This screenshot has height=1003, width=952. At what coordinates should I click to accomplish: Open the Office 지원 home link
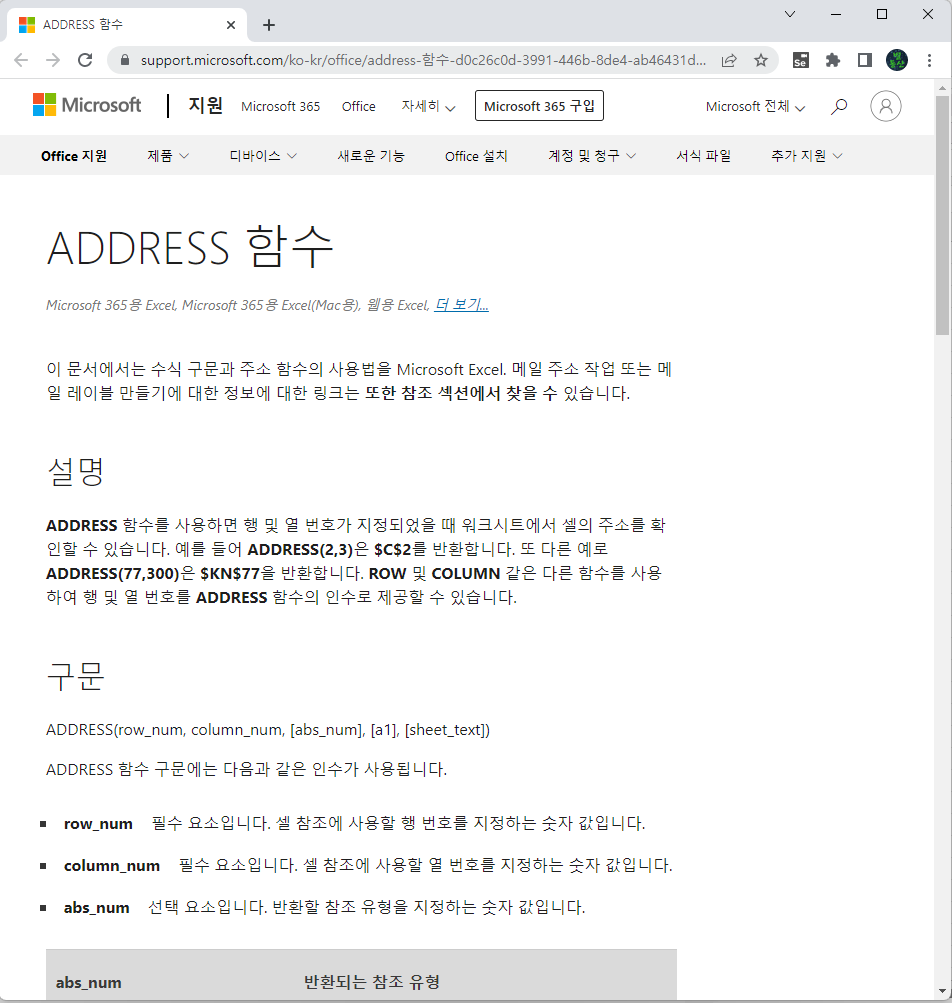pyautogui.click(x=74, y=156)
